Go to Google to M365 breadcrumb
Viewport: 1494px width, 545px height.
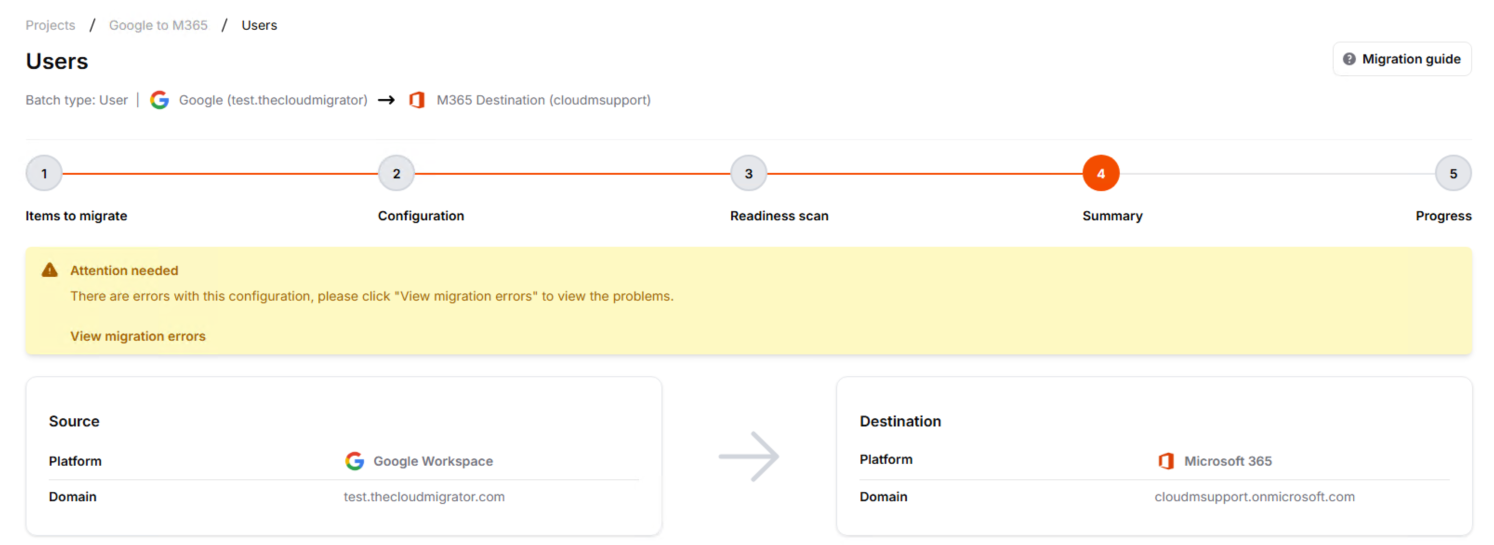(158, 25)
